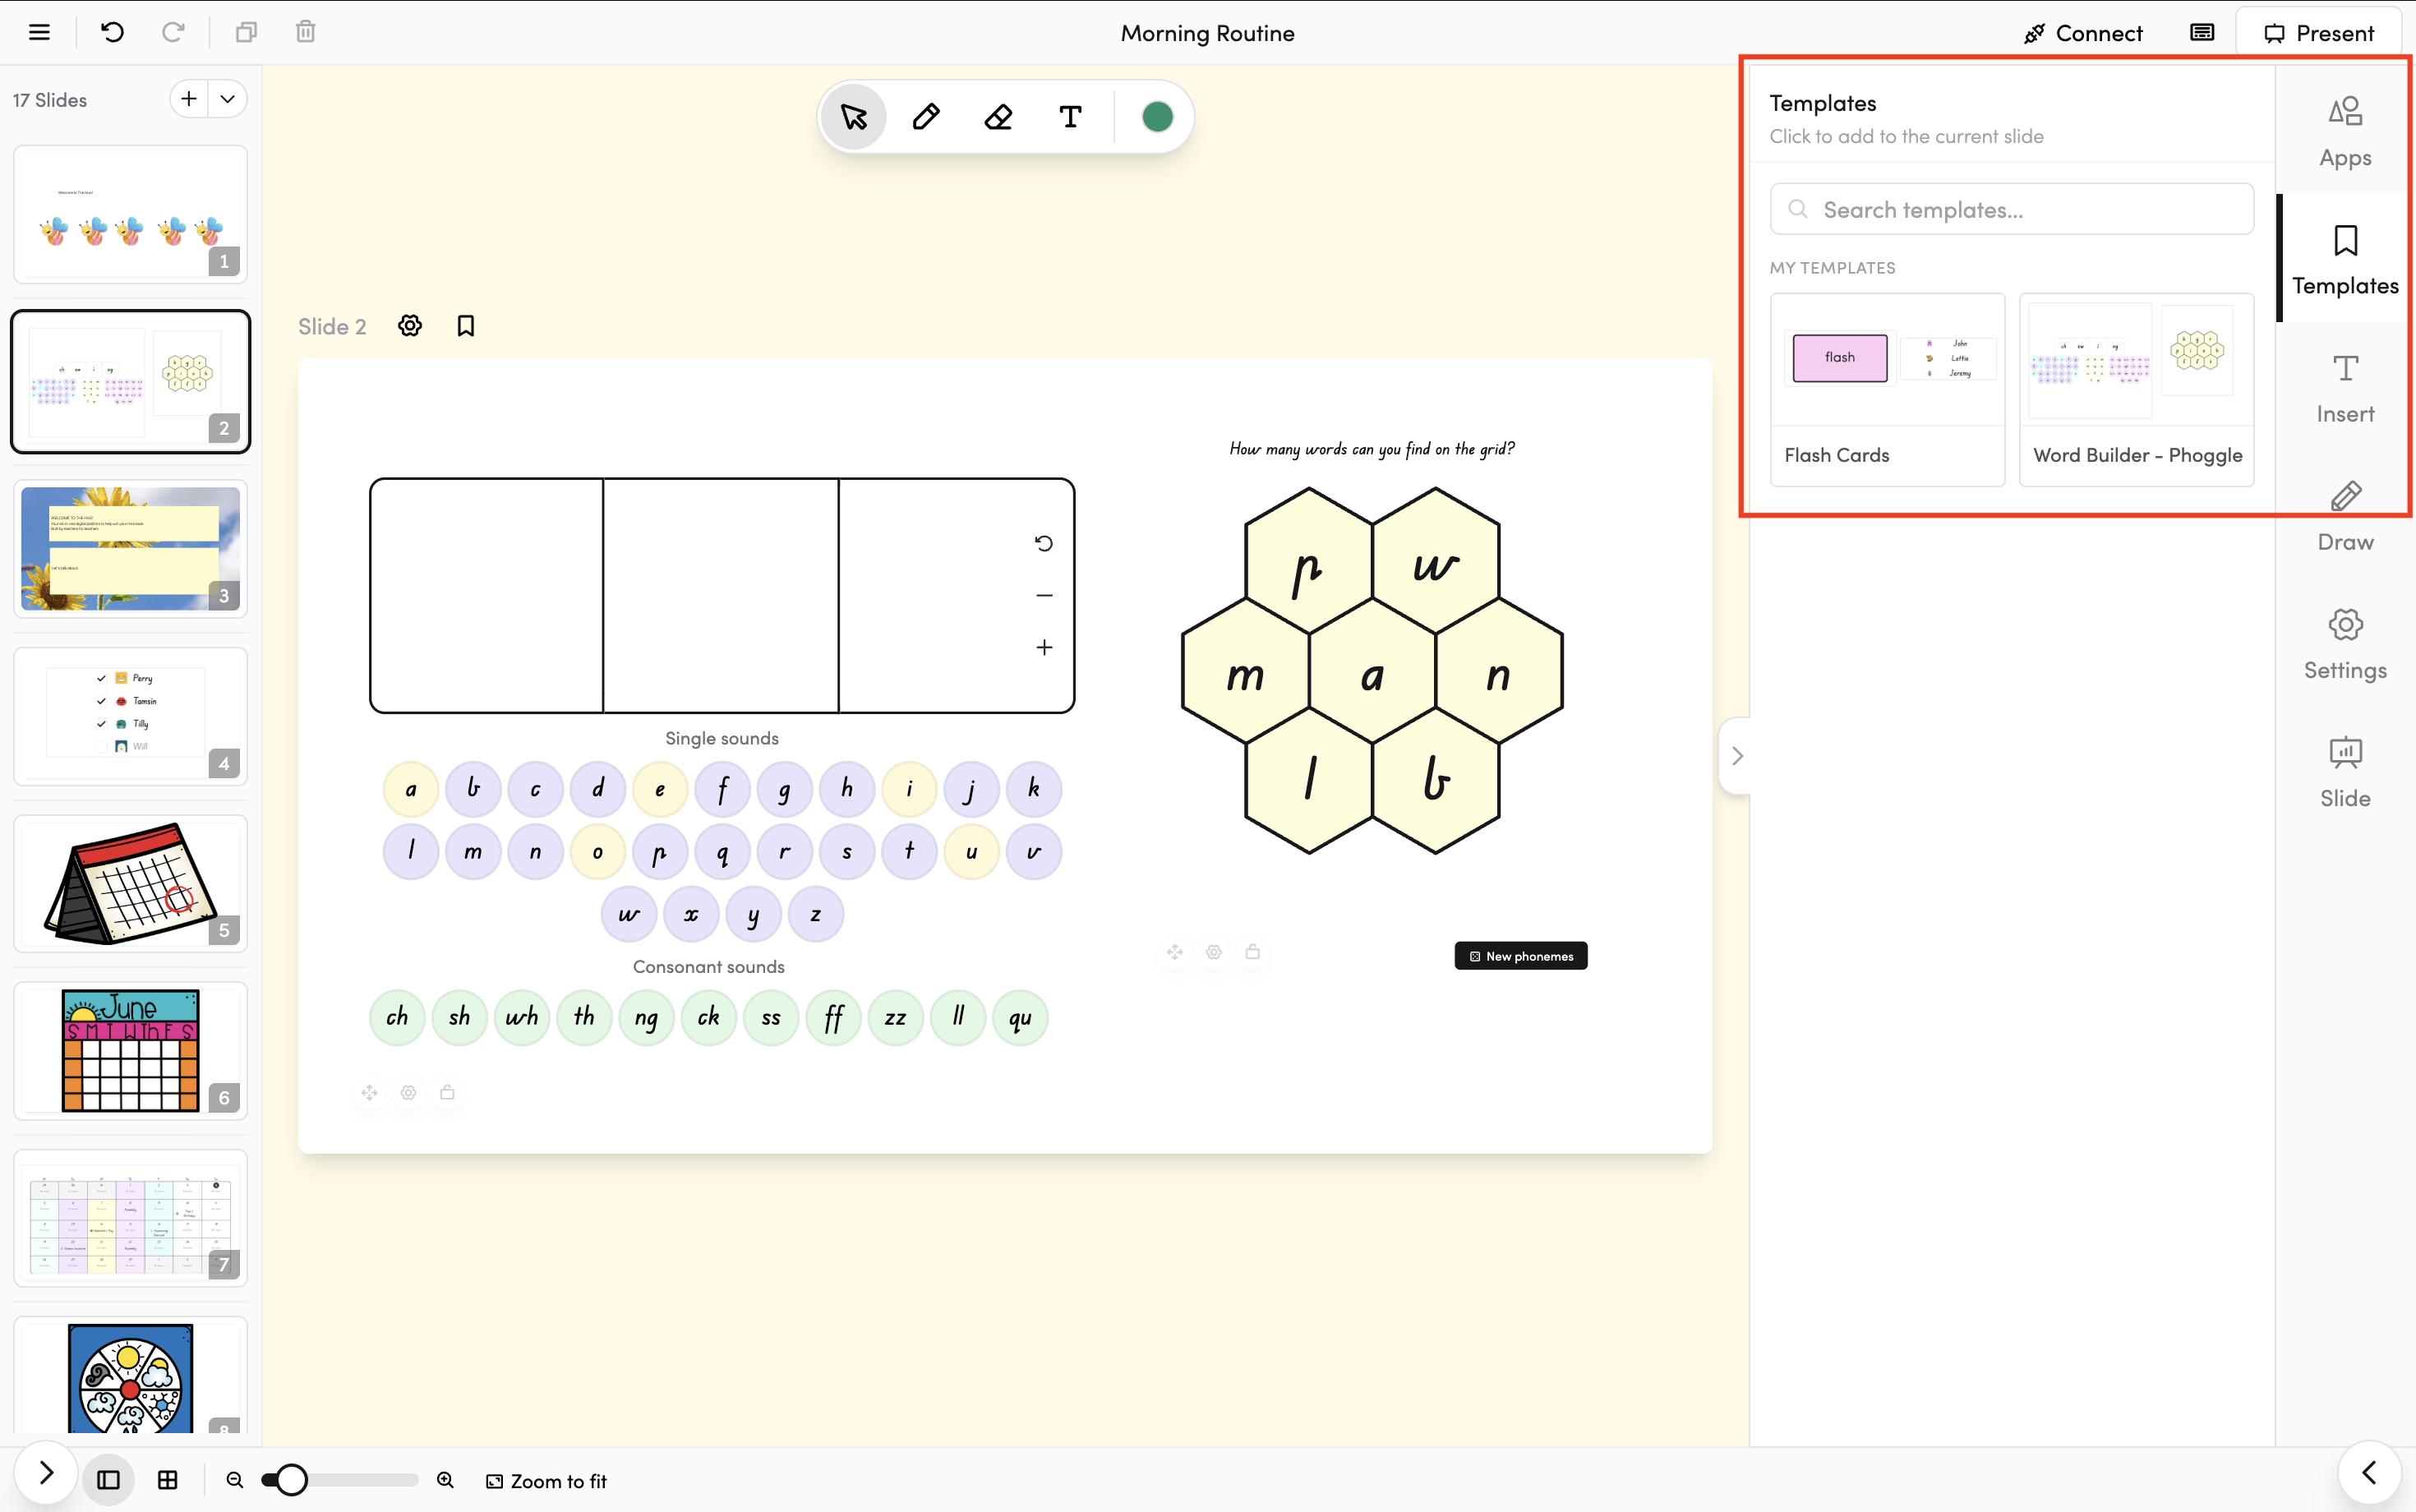Click the zoom in magnifier
This screenshot has height=1512, width=2416.
[446, 1480]
